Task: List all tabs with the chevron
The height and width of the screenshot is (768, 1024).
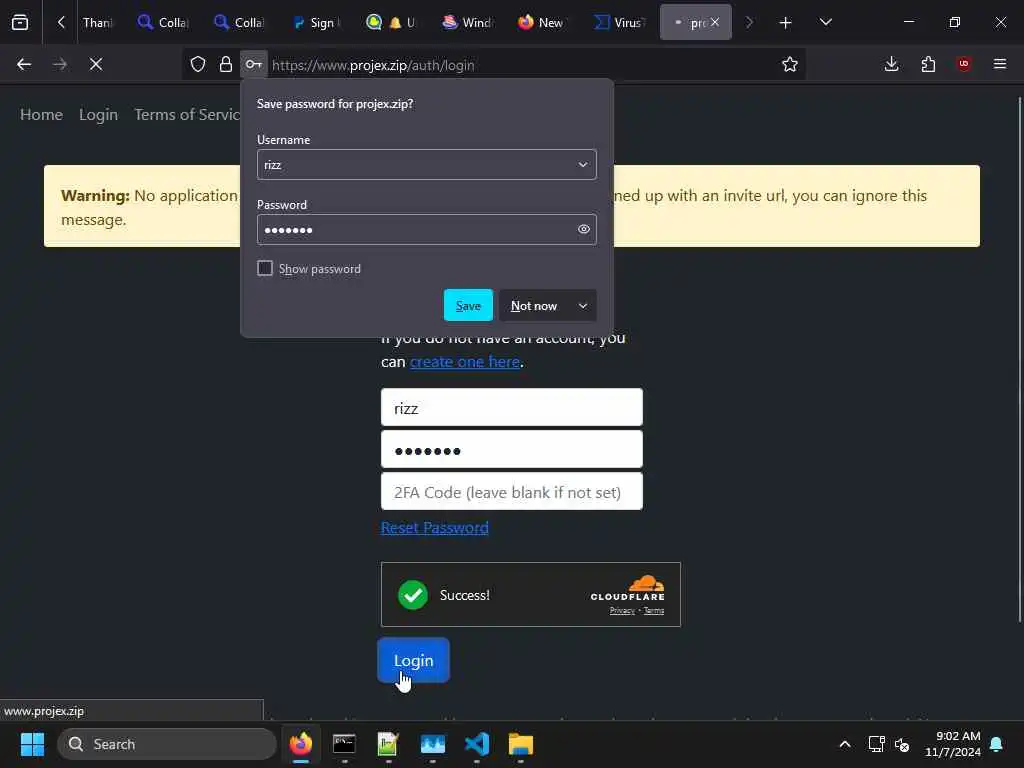Action: click(825, 22)
